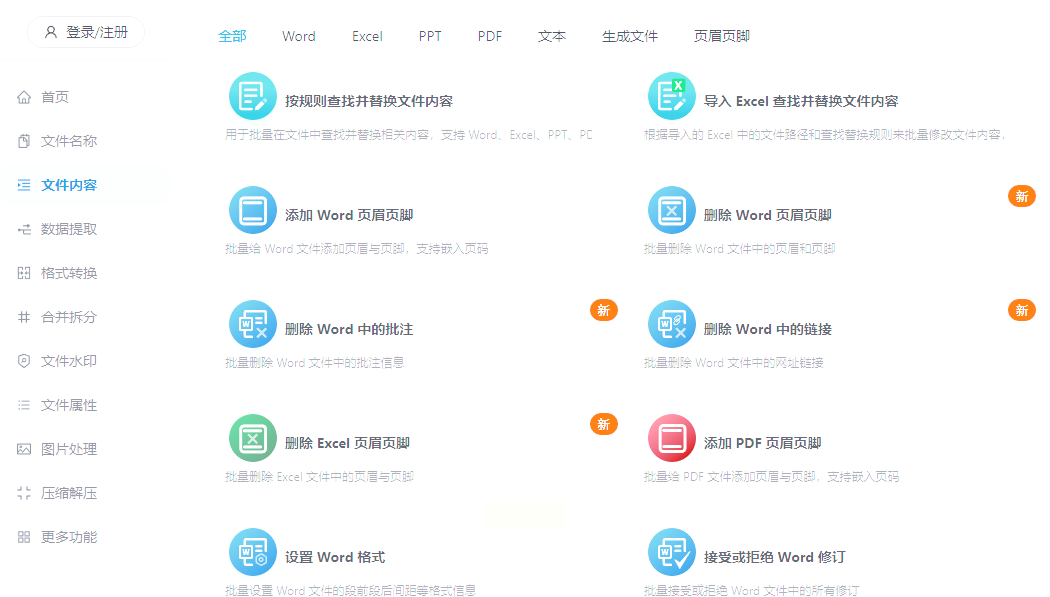Click the 添加 Word 页眉页脚 icon

tap(252, 210)
